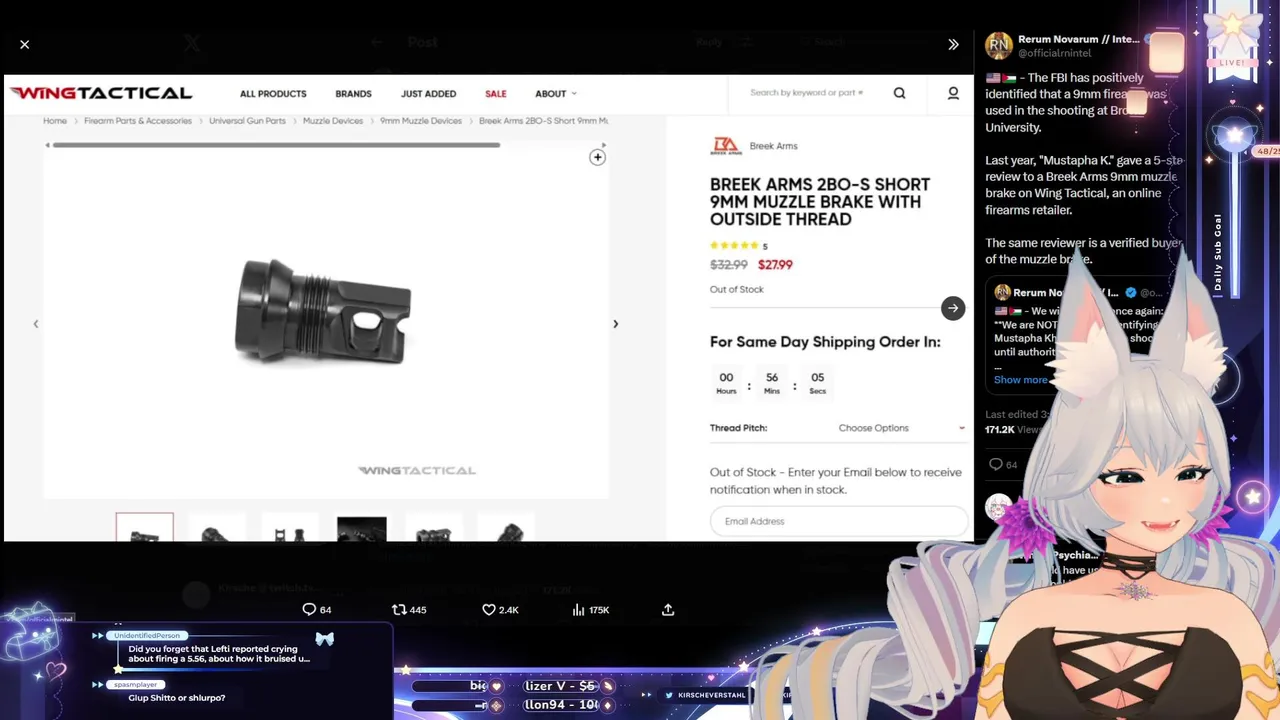Click the spasmplayer chat username
Viewport: 1280px width, 720px height.
[x=136, y=684]
